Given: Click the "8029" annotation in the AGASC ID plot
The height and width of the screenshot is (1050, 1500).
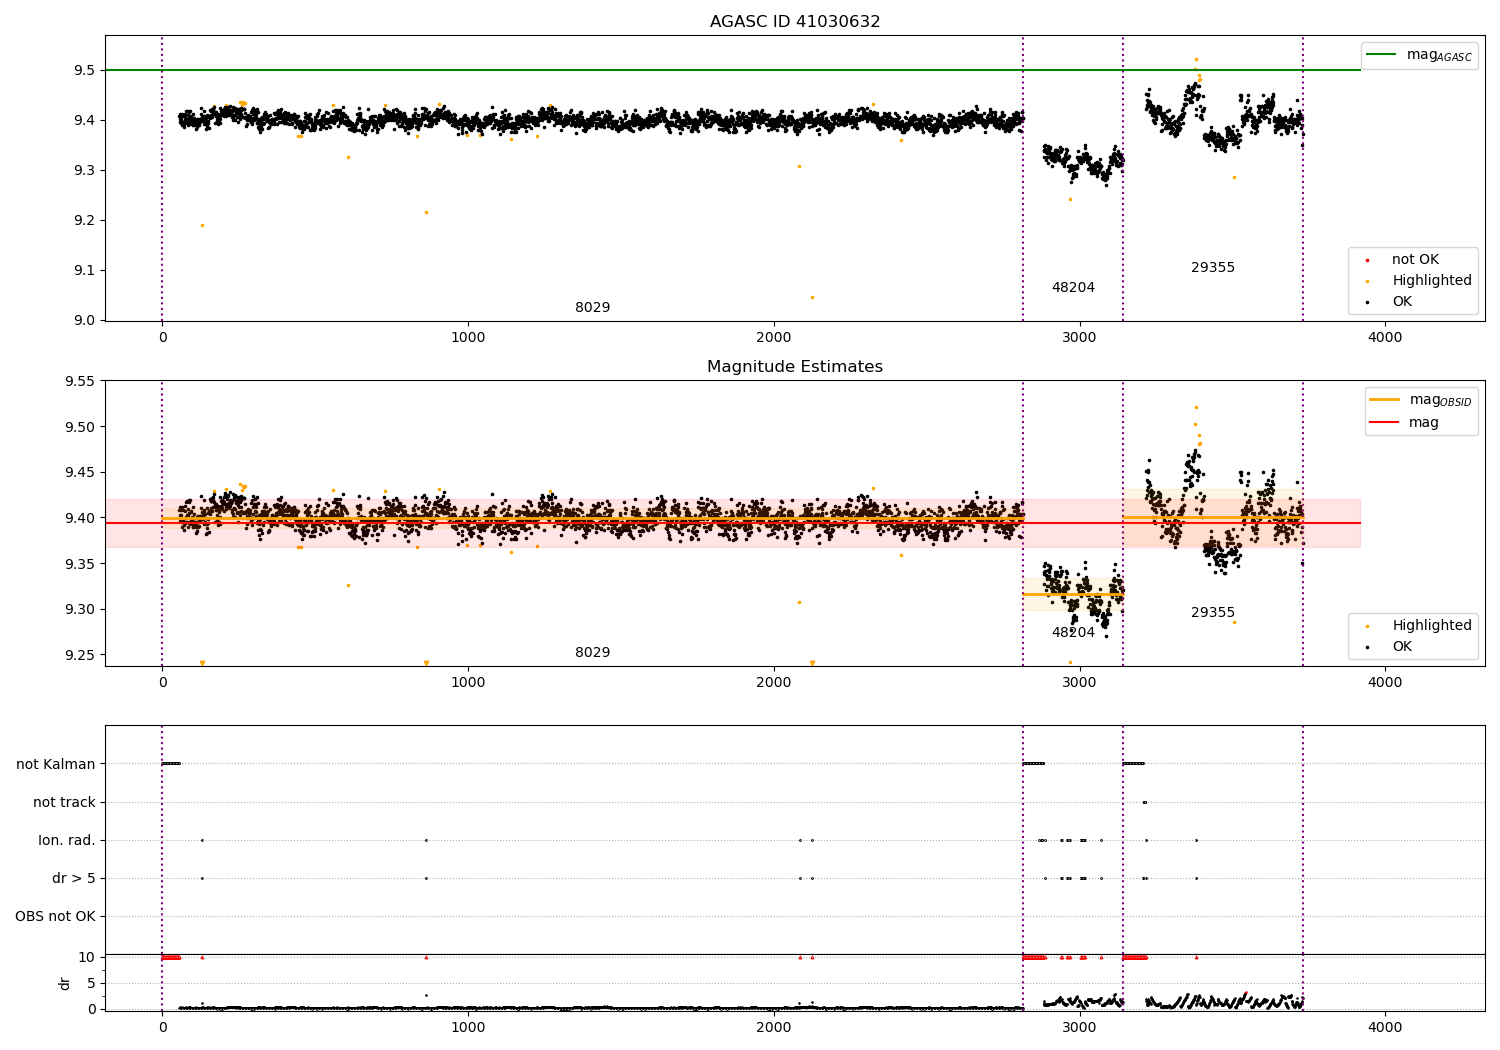Looking at the screenshot, I should (593, 308).
